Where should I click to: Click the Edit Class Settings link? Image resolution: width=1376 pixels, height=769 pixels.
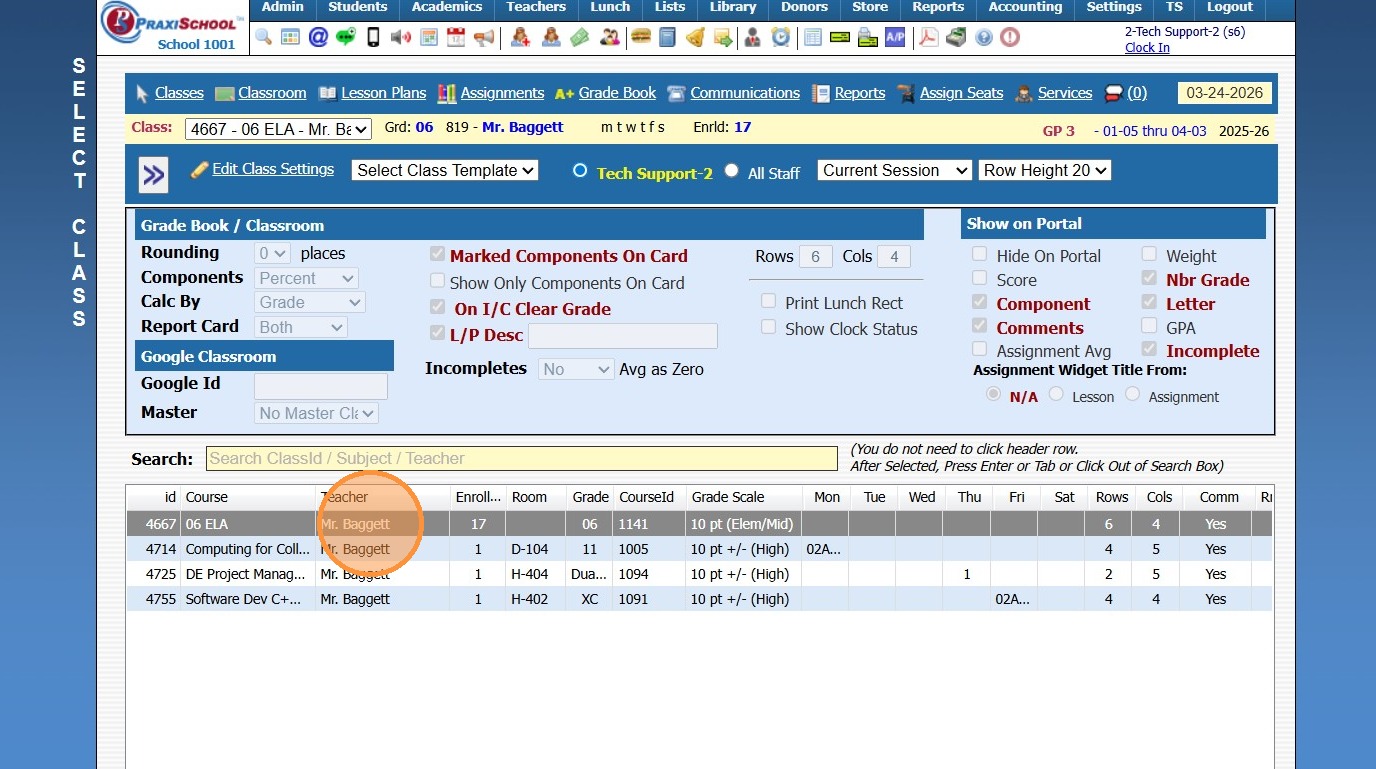click(272, 170)
